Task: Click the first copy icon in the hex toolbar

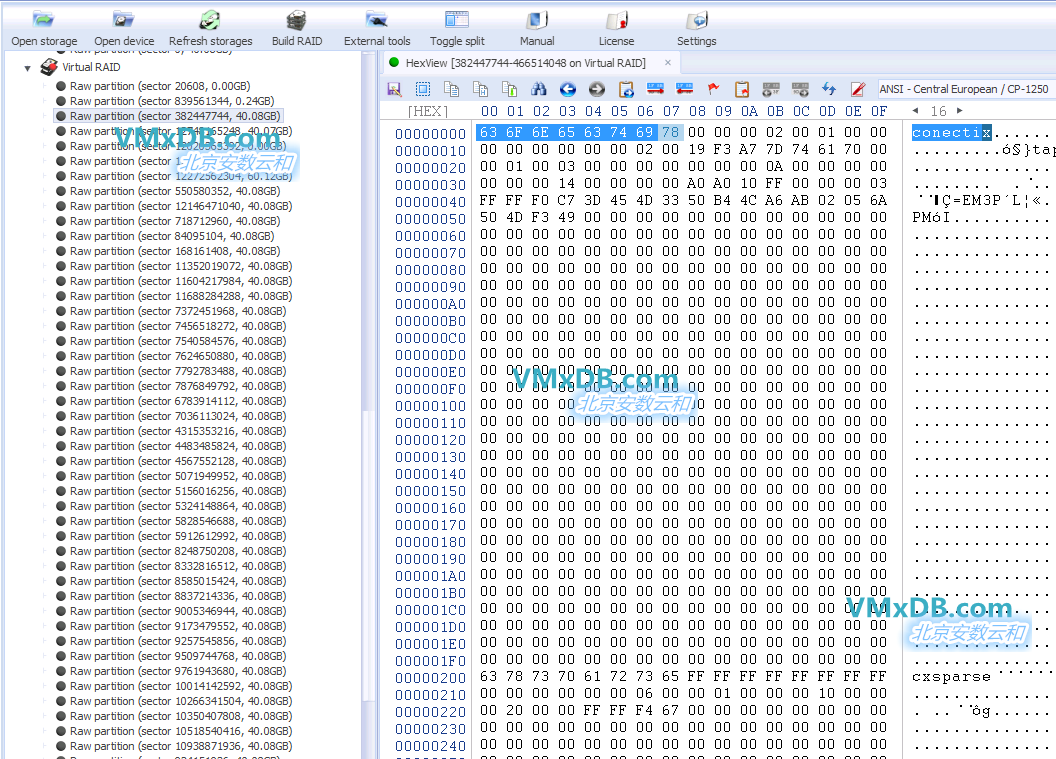Action: (x=451, y=89)
